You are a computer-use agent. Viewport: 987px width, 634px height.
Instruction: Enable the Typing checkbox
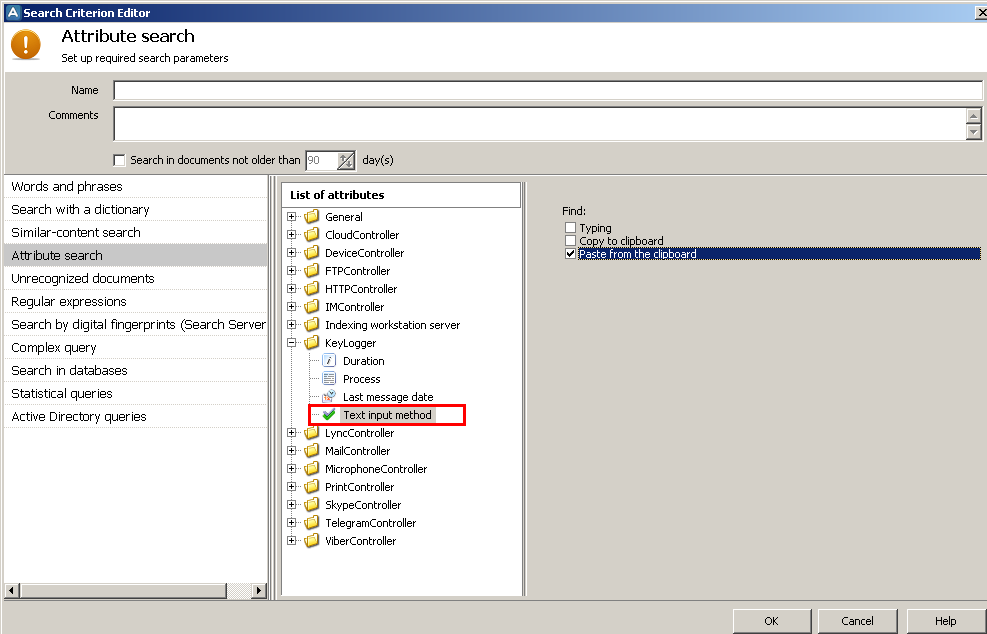click(570, 227)
